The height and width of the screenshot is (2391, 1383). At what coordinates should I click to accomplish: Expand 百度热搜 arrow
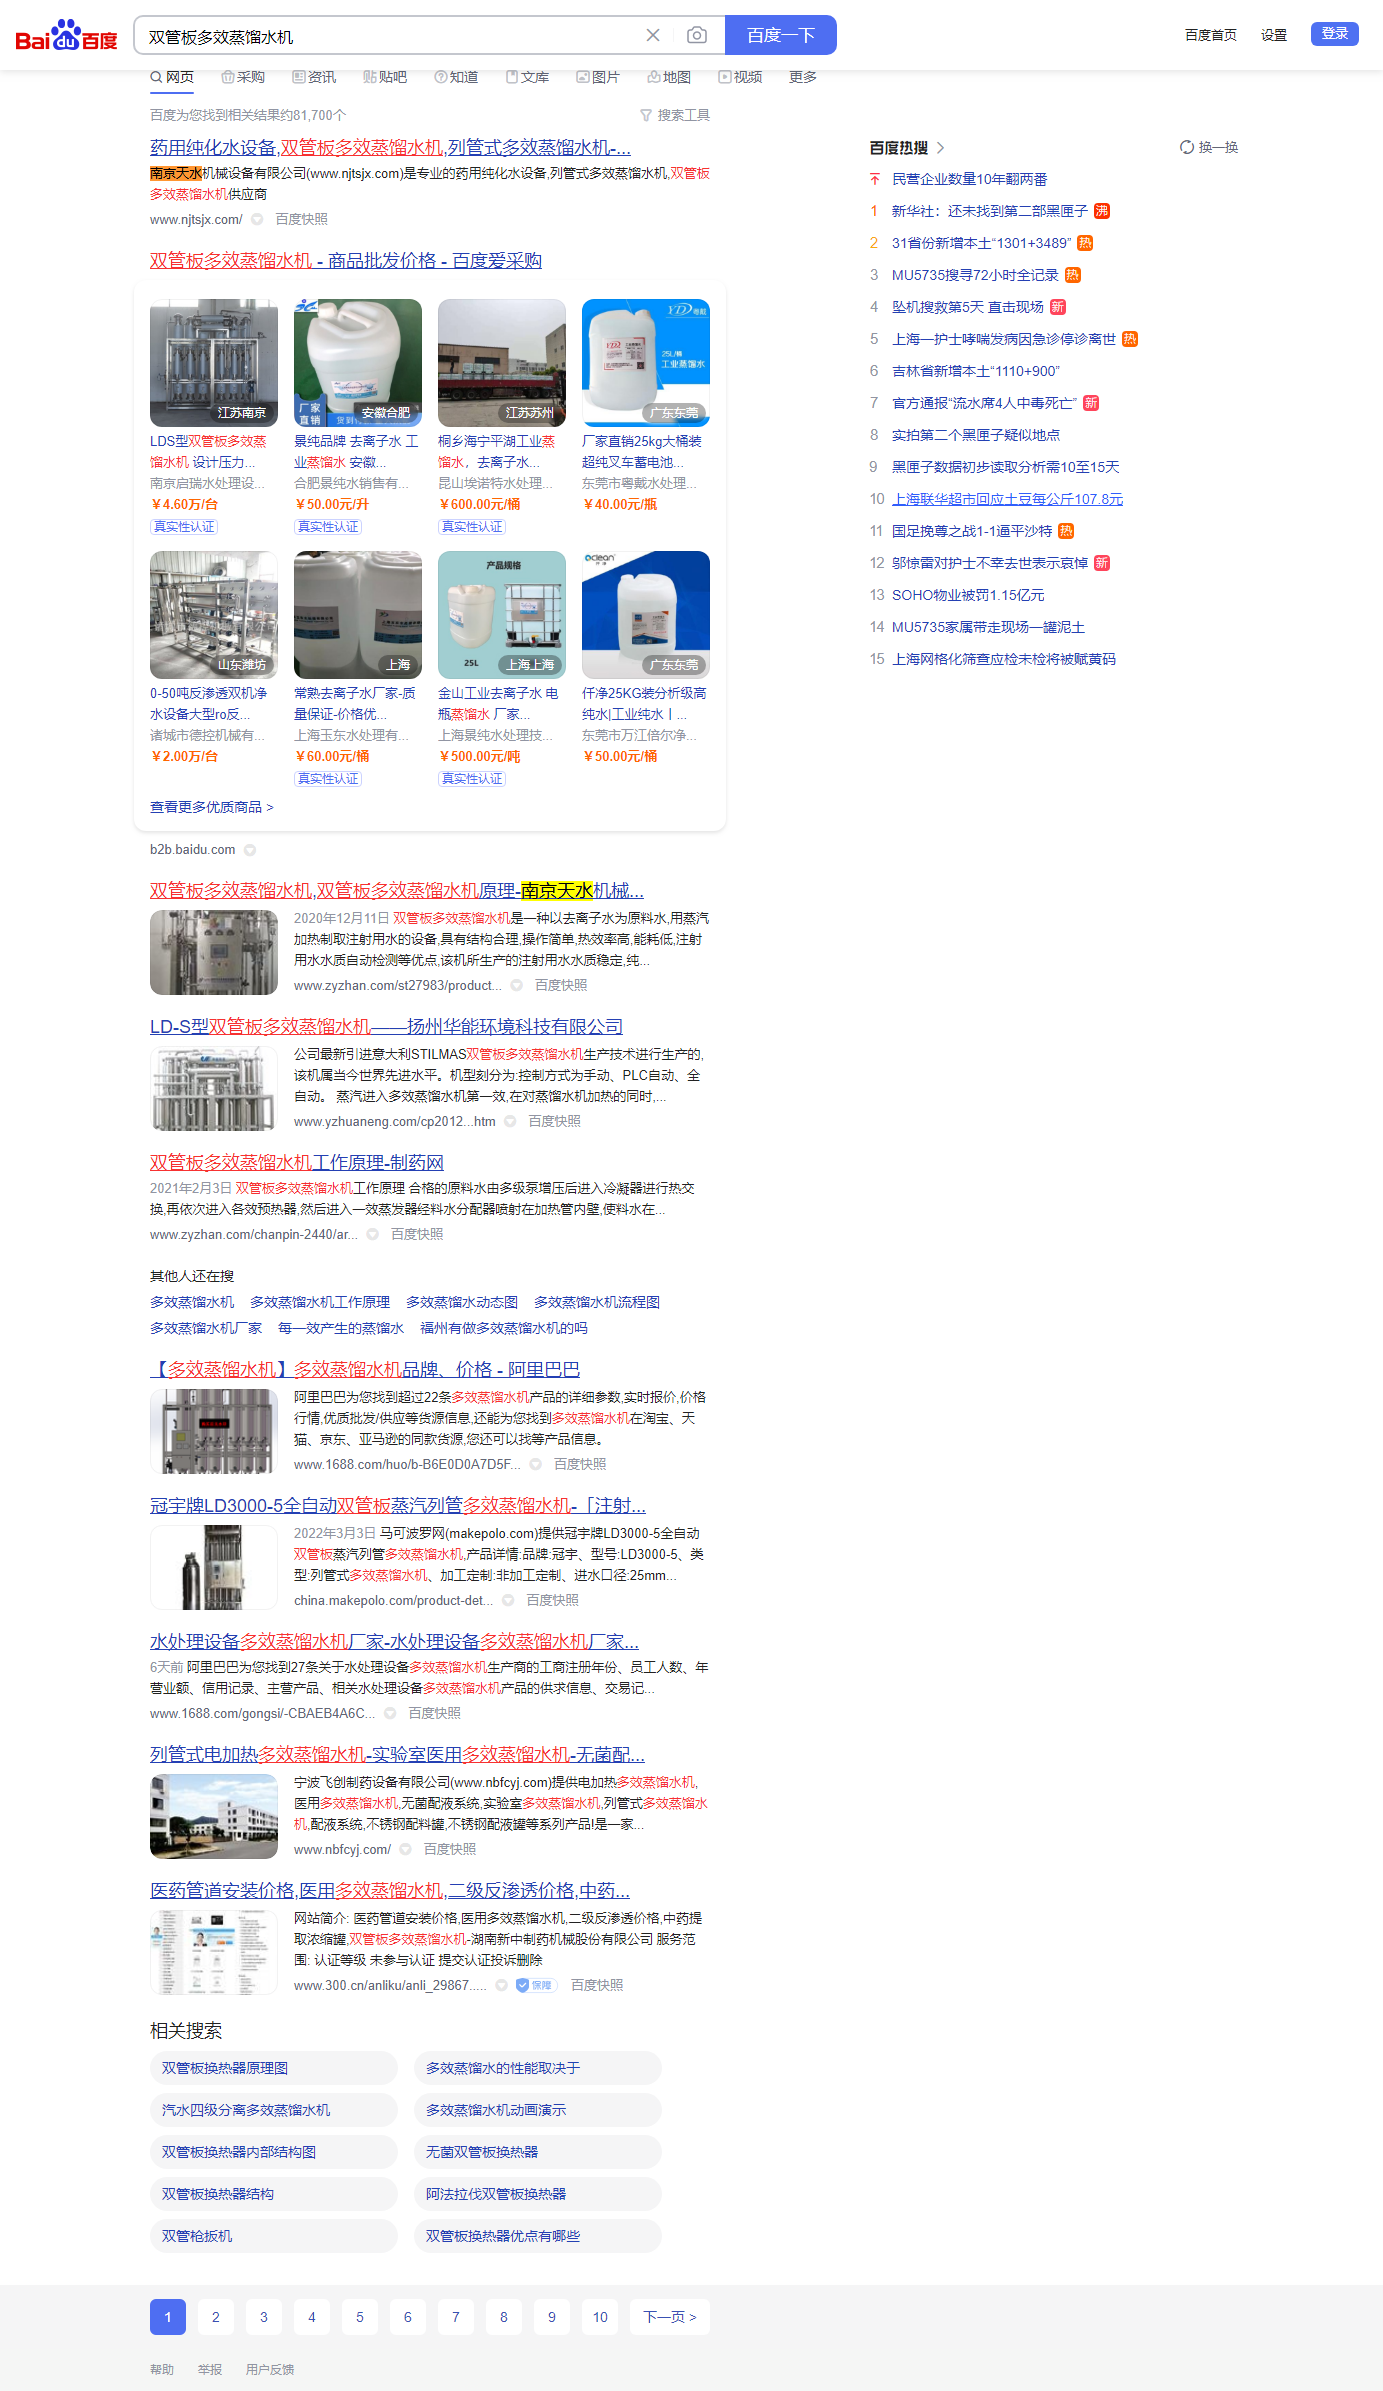coord(940,147)
